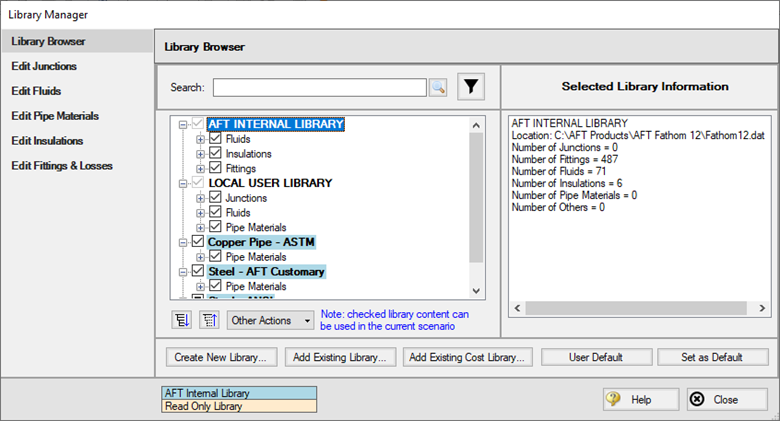Collapse the LOCAL USER LIBRARY node
Viewport: 780px width, 421px height.
click(183, 184)
